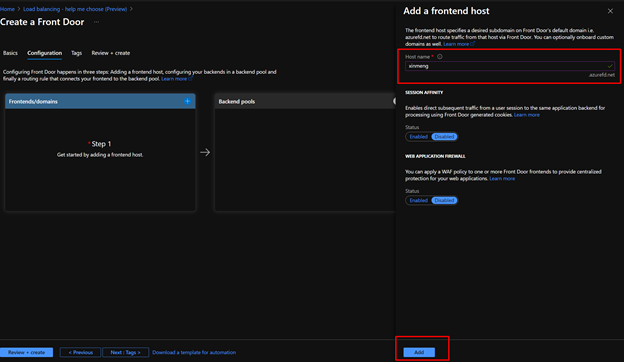Viewport: 624px width, 362px height.
Task: Set Web Application Firewall status to Enabled
Action: [418, 200]
